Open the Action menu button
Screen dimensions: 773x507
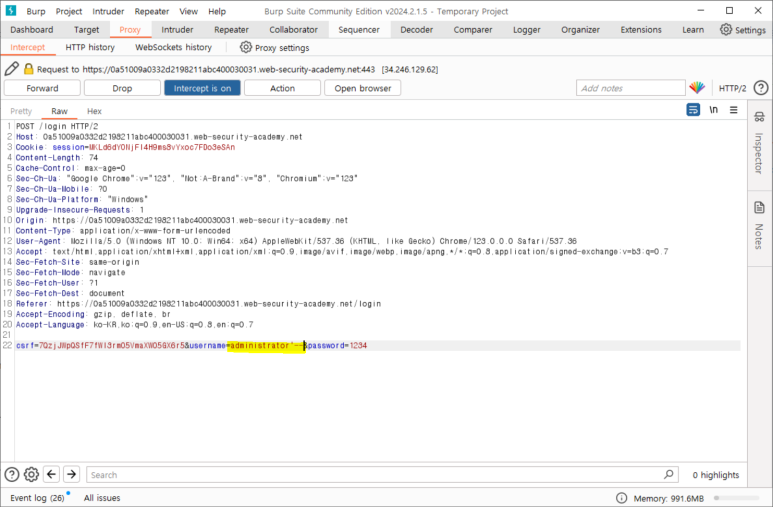point(282,88)
